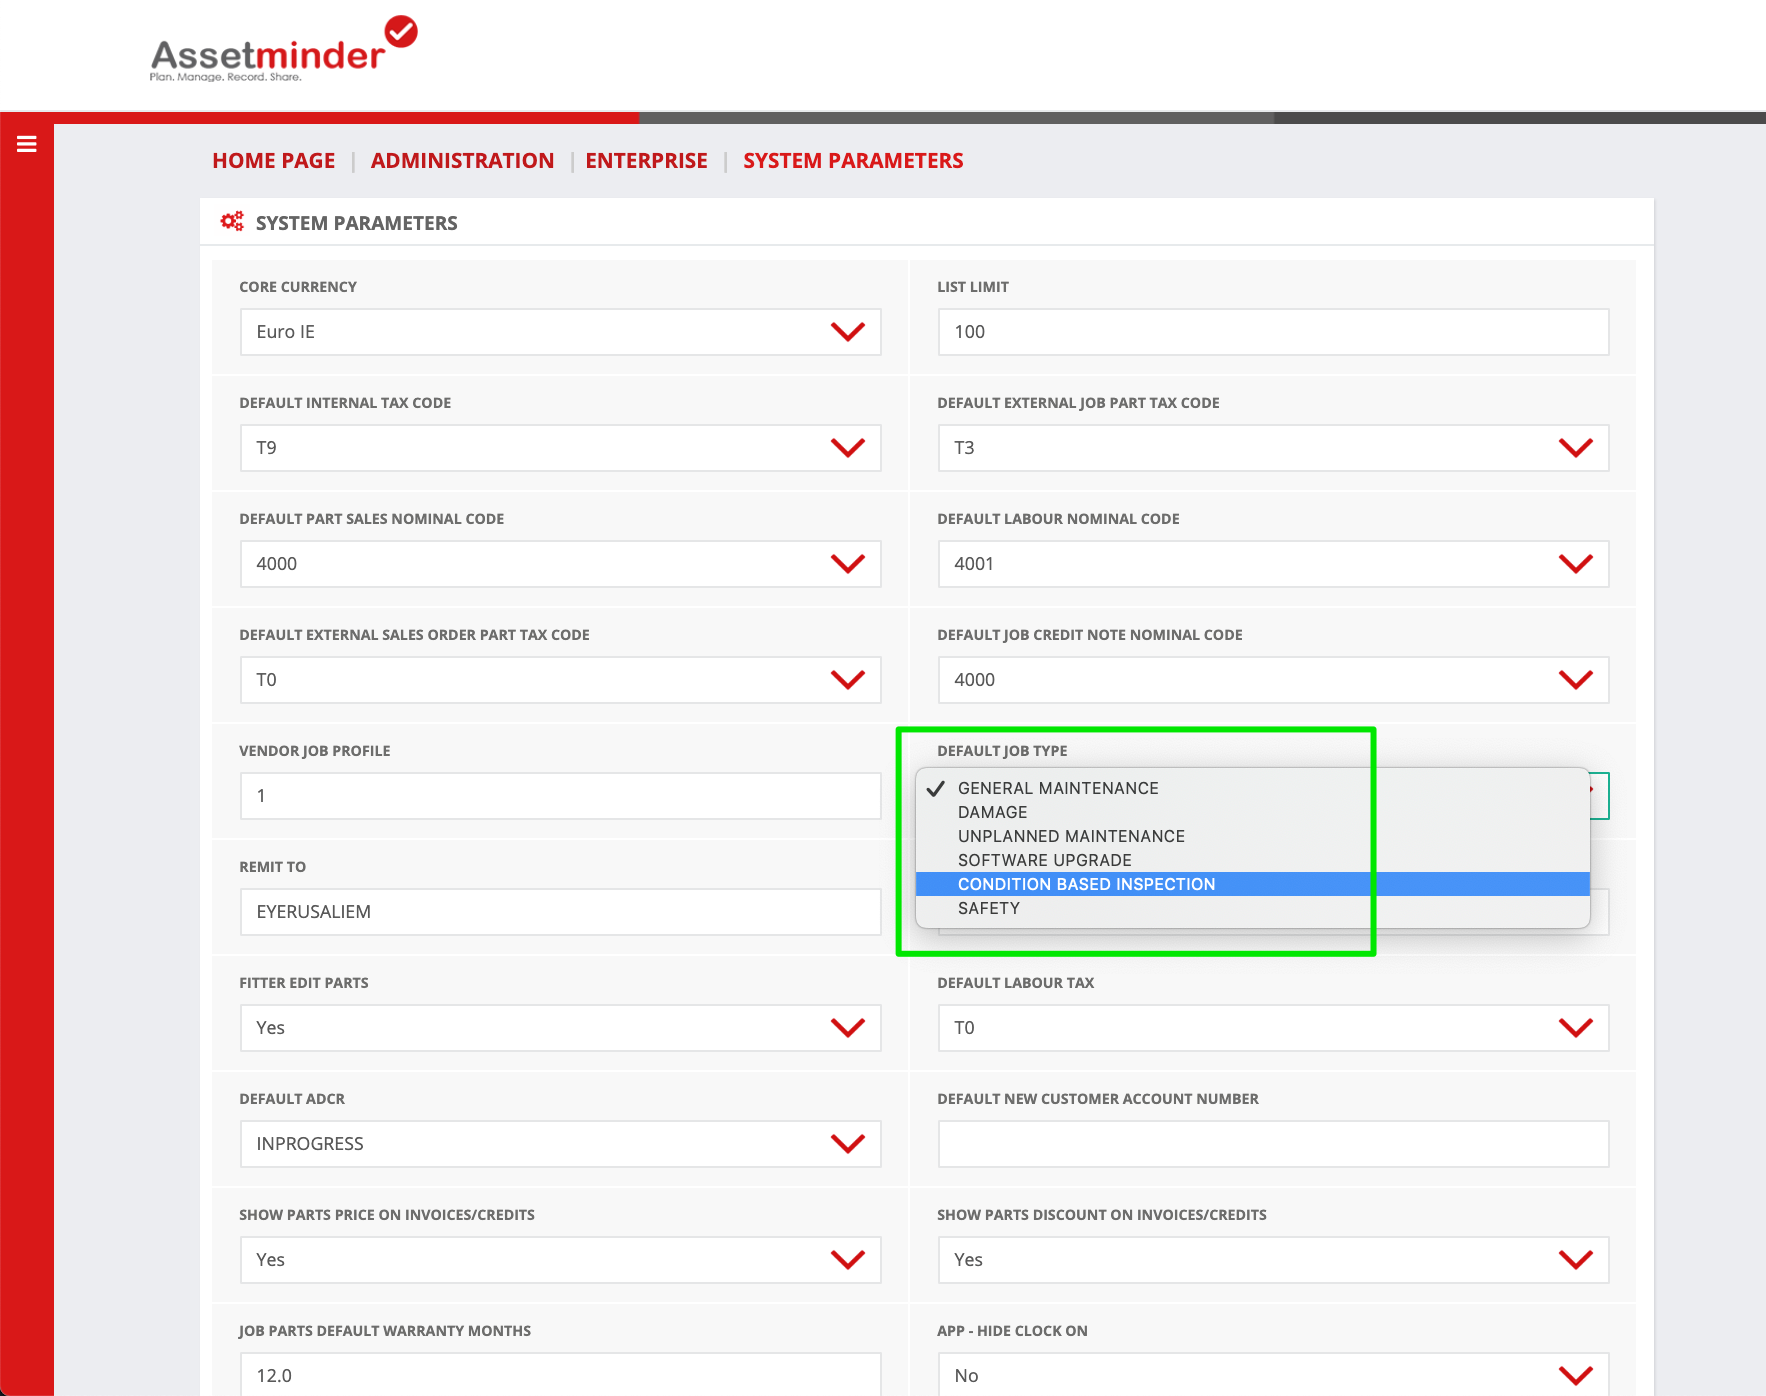Open Fitter Edit Parts dropdown
The height and width of the screenshot is (1396, 1766).
[x=560, y=1028]
